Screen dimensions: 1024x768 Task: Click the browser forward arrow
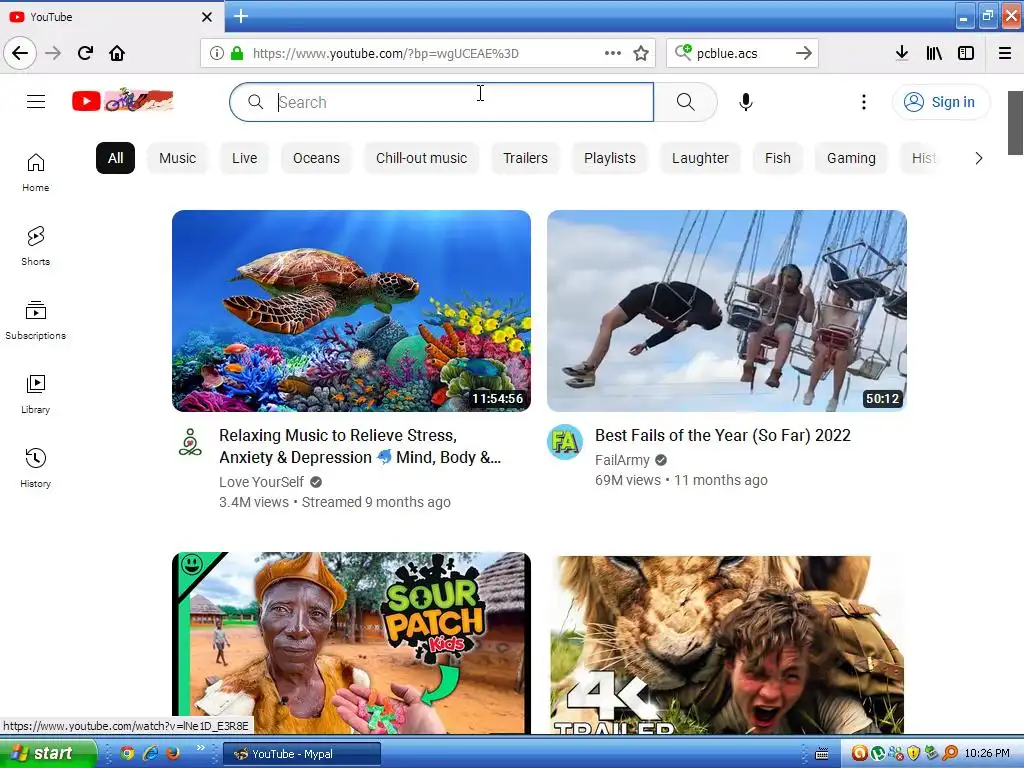(x=53, y=53)
